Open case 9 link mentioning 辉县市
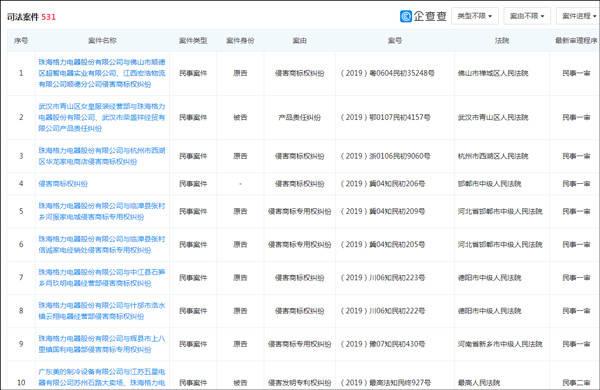600x390 pixels. (102, 344)
